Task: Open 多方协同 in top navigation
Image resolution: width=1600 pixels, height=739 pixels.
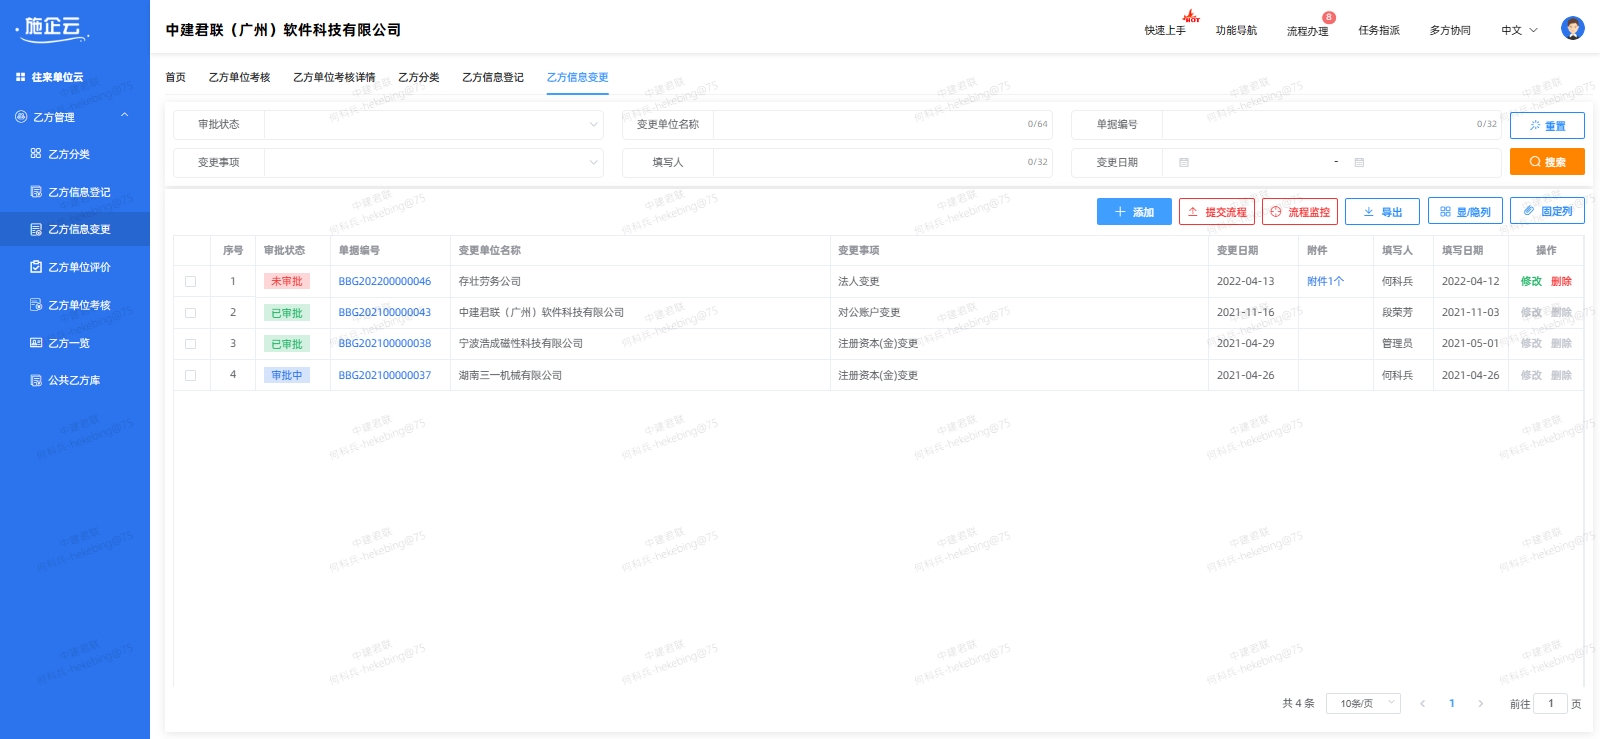Action: (x=1450, y=31)
